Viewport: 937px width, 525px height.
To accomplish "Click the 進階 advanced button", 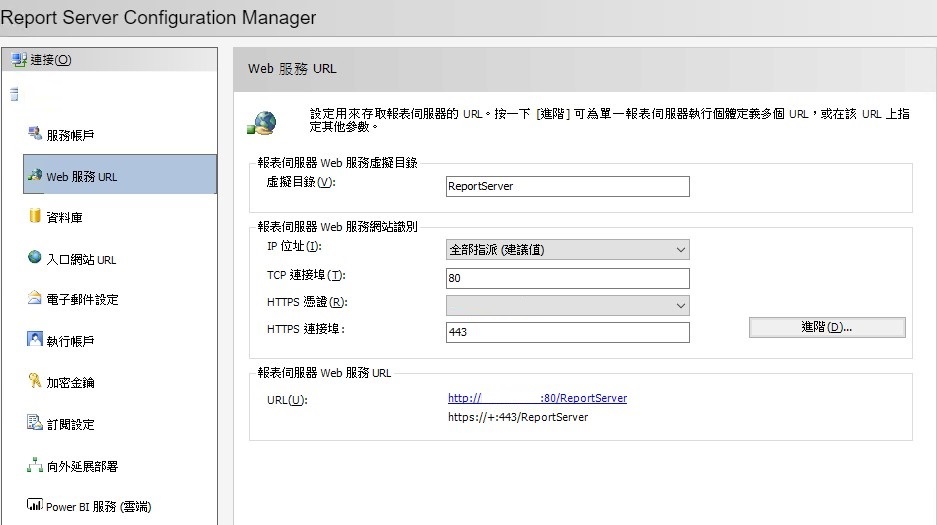I will (x=826, y=327).
